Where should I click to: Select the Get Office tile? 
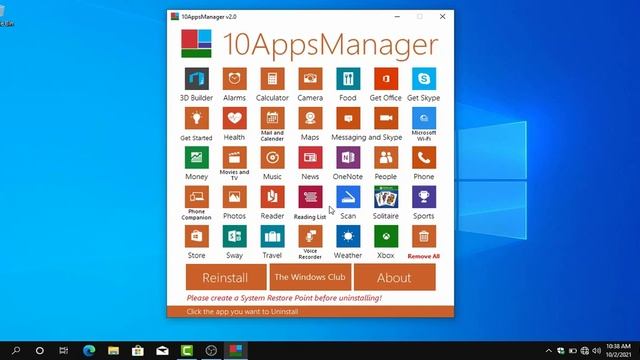pos(386,79)
